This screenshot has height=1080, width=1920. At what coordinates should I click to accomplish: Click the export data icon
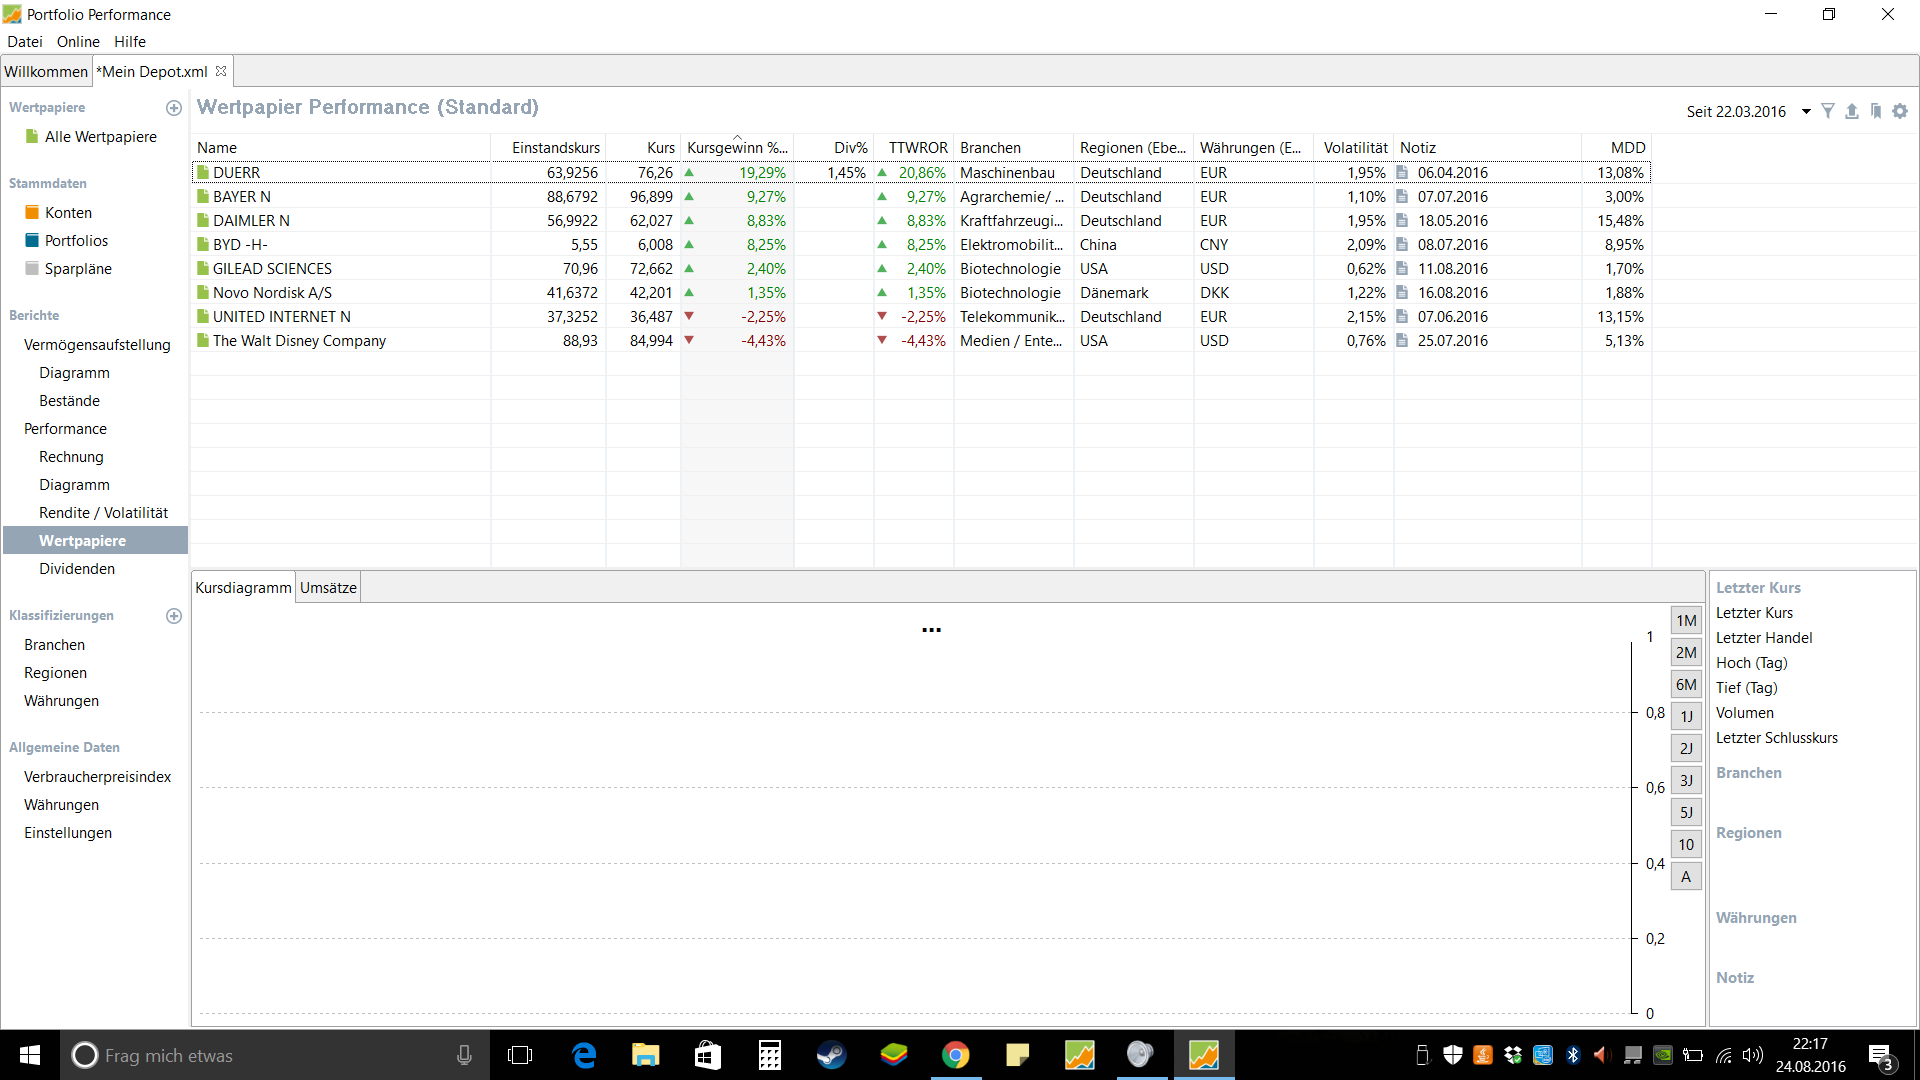click(1852, 111)
